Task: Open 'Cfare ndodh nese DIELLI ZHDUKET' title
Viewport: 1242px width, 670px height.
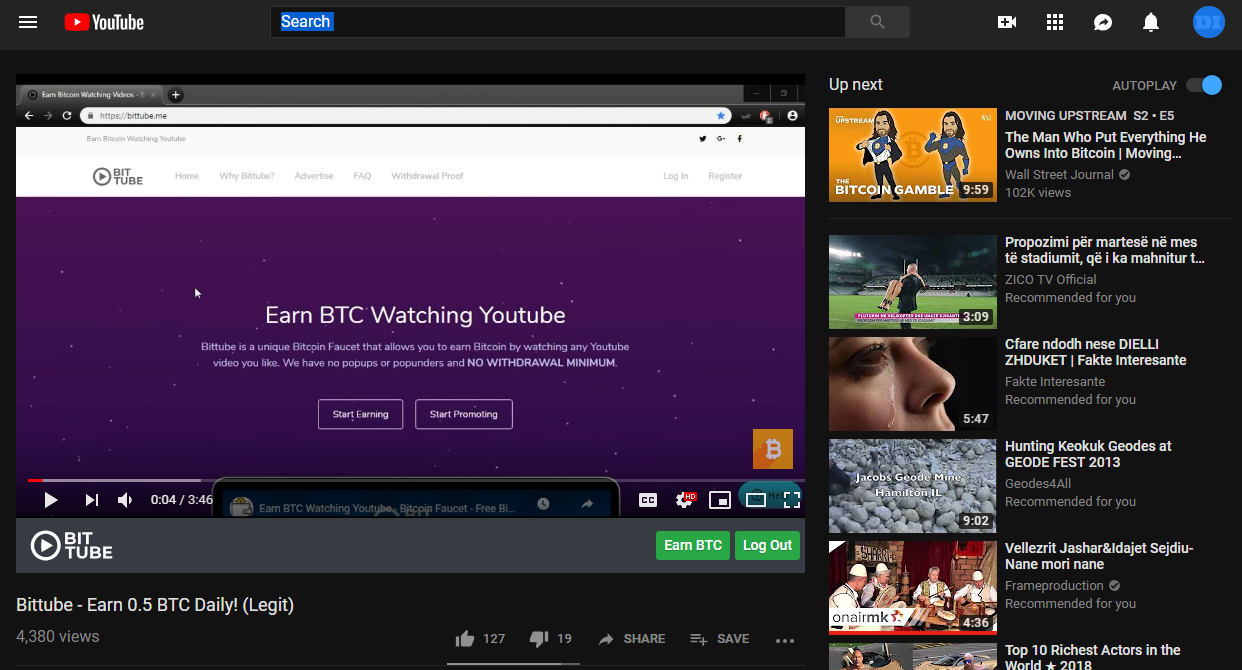Action: click(x=1096, y=352)
